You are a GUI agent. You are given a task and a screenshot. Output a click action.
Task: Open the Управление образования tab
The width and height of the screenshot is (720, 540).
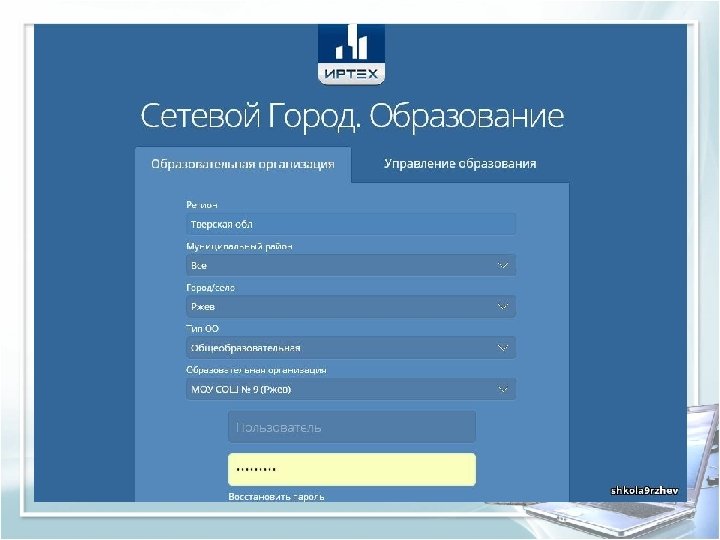460,164
